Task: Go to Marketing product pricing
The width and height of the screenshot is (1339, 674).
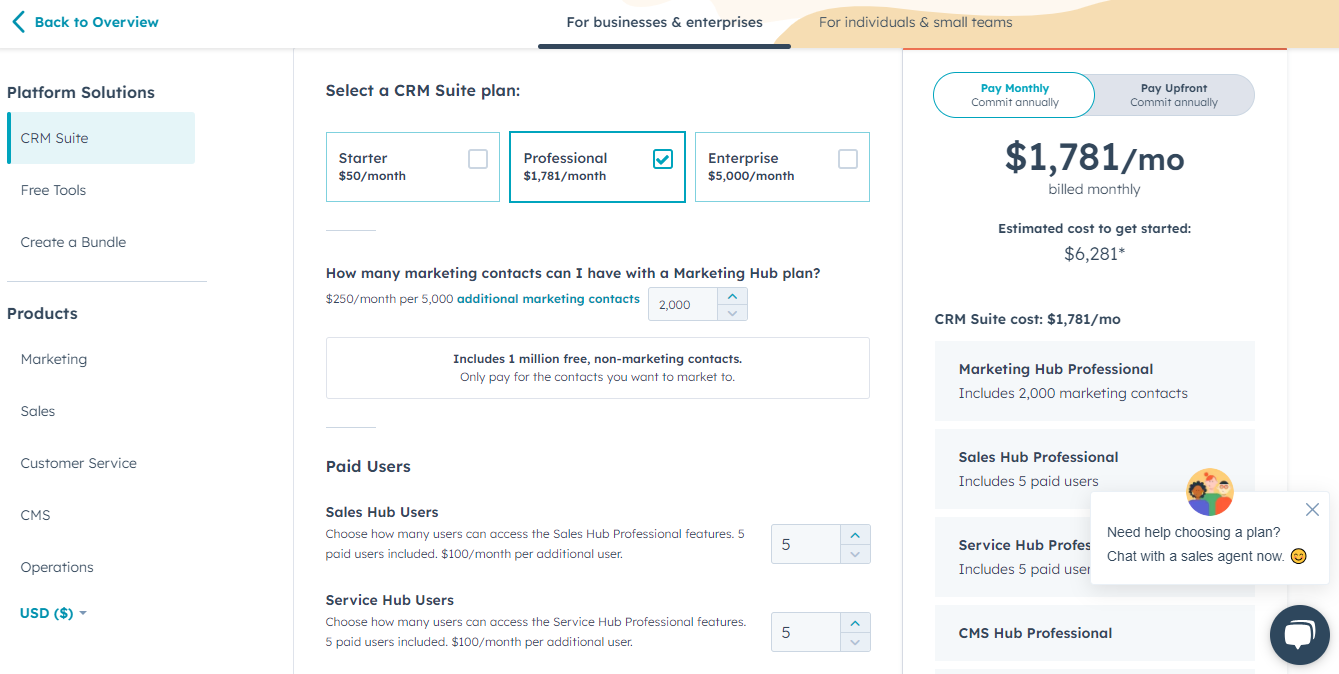Action: click(54, 359)
